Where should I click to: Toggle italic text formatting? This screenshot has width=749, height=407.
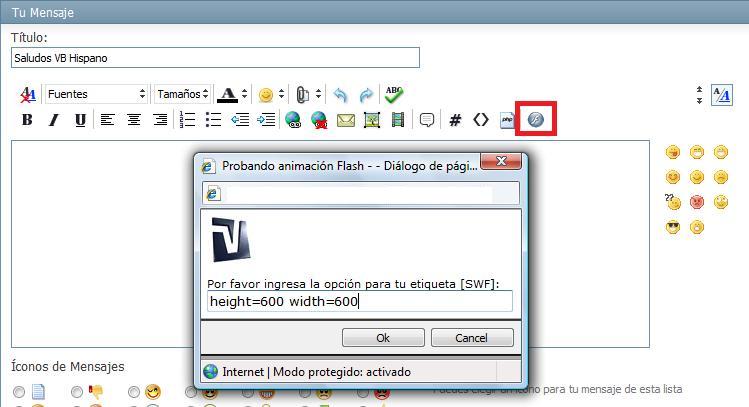54,120
